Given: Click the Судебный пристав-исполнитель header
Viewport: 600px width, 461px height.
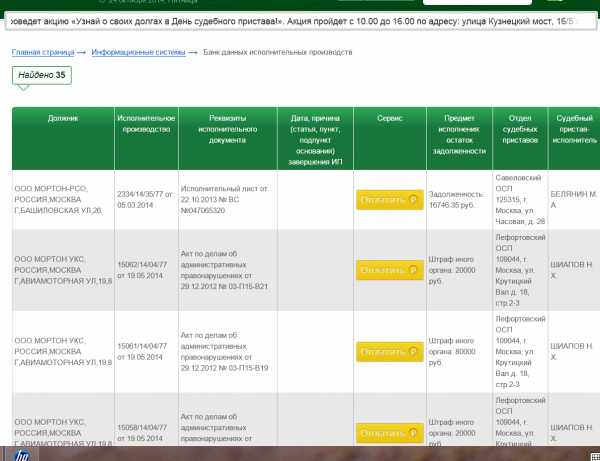Looking at the screenshot, I should click(574, 138).
